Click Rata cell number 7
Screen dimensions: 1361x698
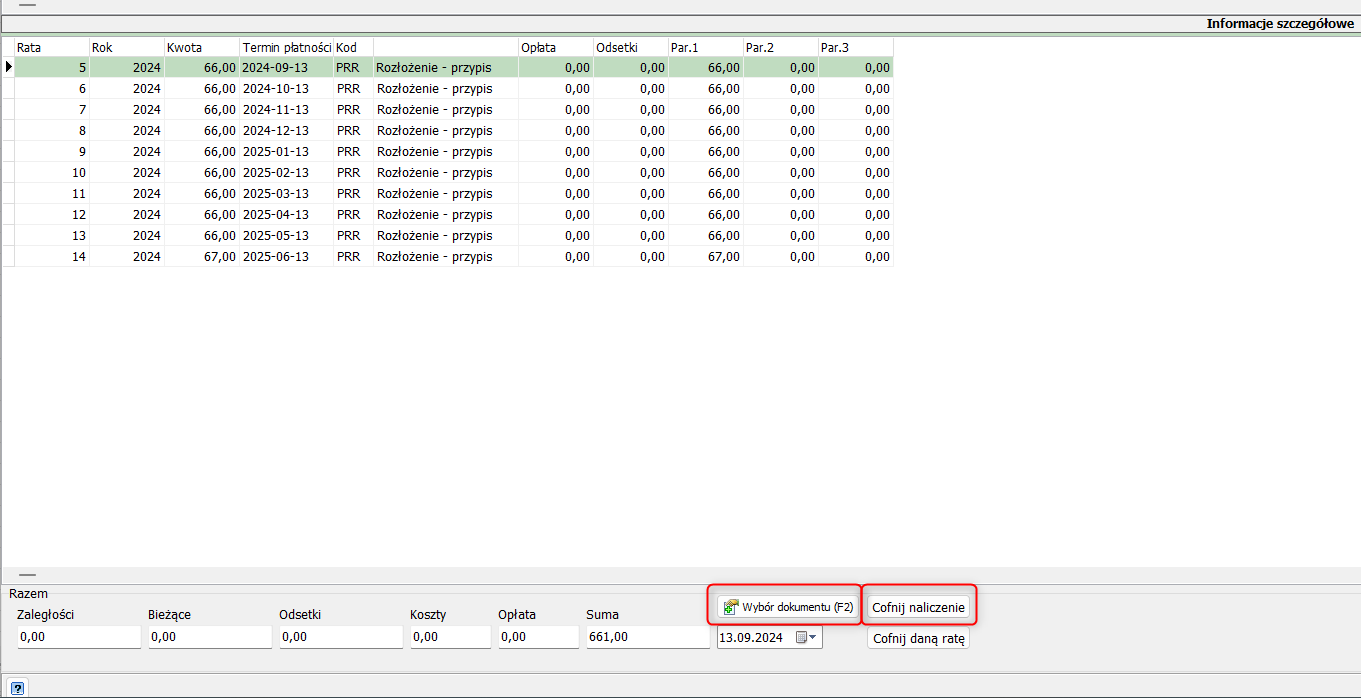[52, 110]
